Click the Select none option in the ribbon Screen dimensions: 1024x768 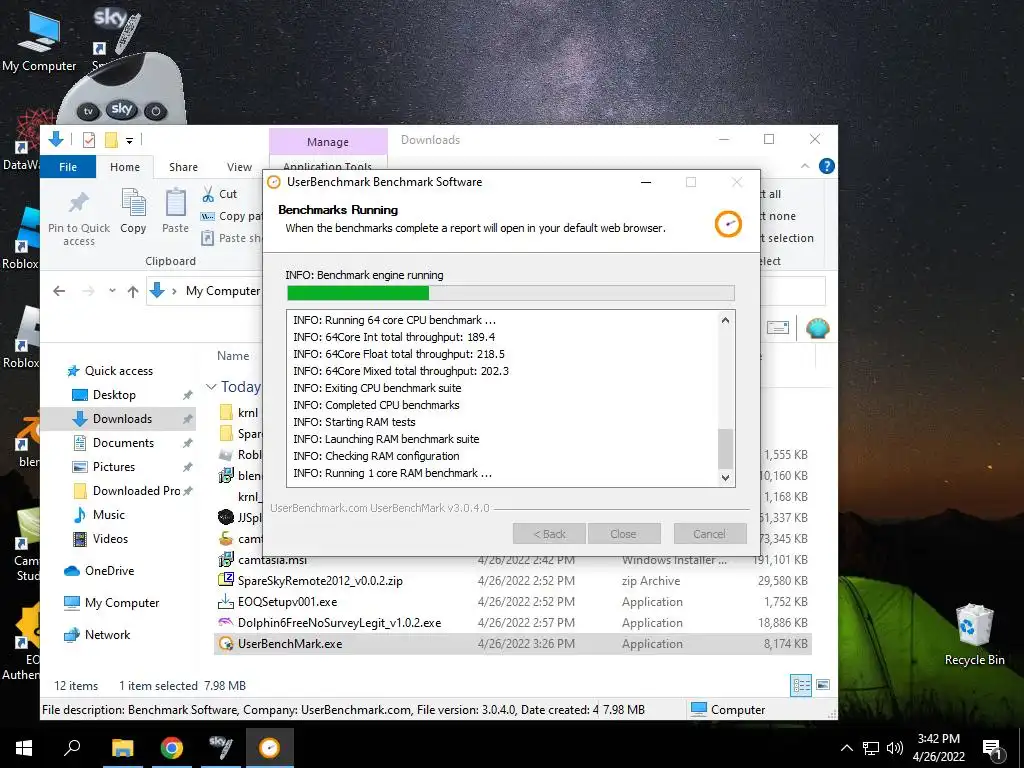(x=778, y=216)
